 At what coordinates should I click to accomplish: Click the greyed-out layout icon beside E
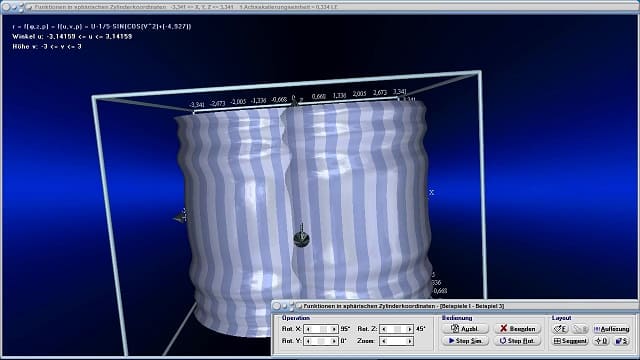point(580,329)
